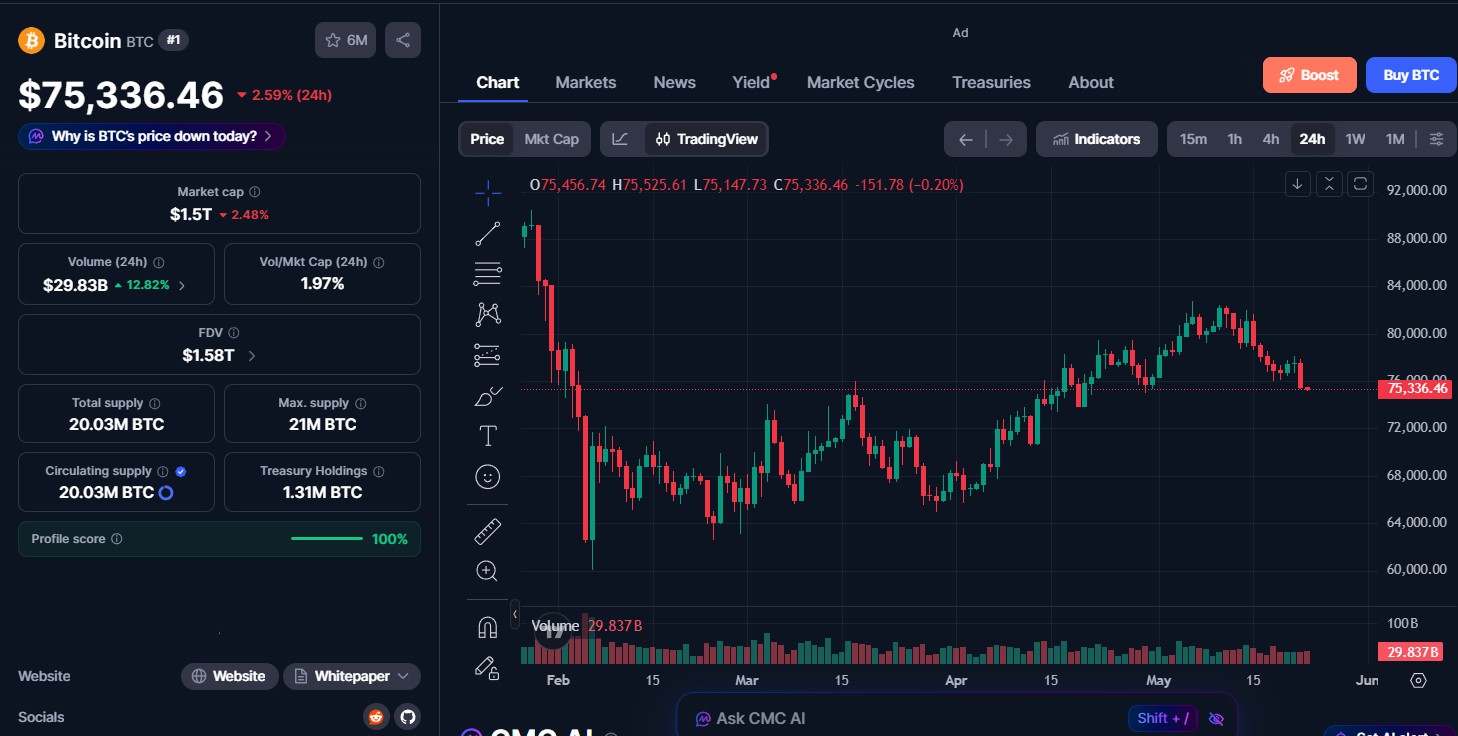Click info icon beside Treasury Holdings

point(378,471)
